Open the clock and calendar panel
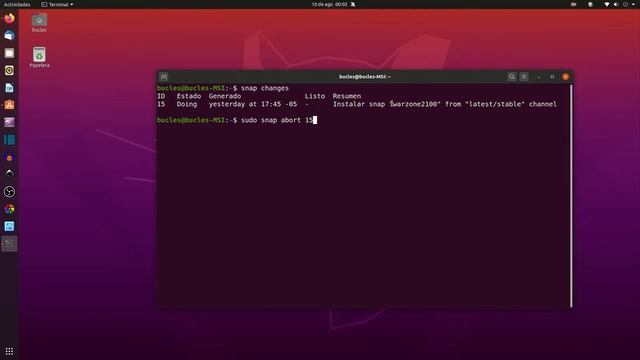Viewport: 640px width, 360px height. tap(329, 4)
